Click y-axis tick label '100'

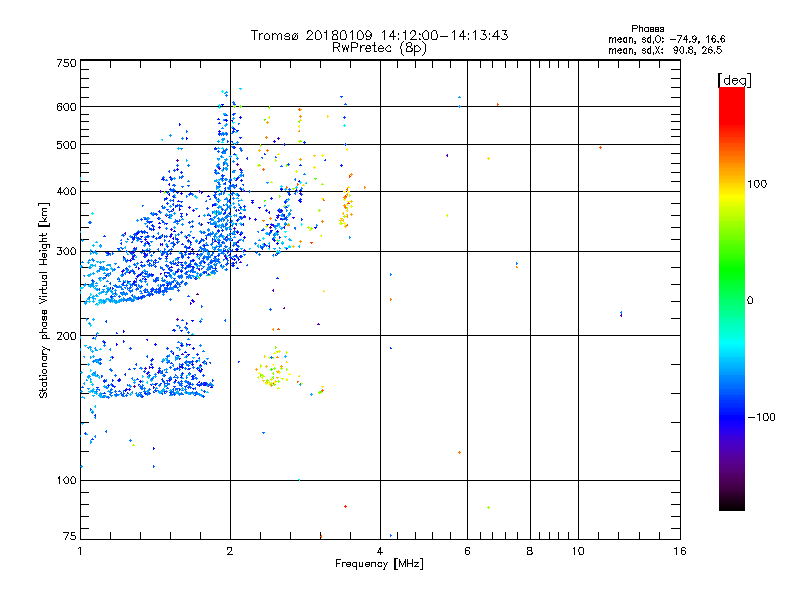(x=66, y=480)
